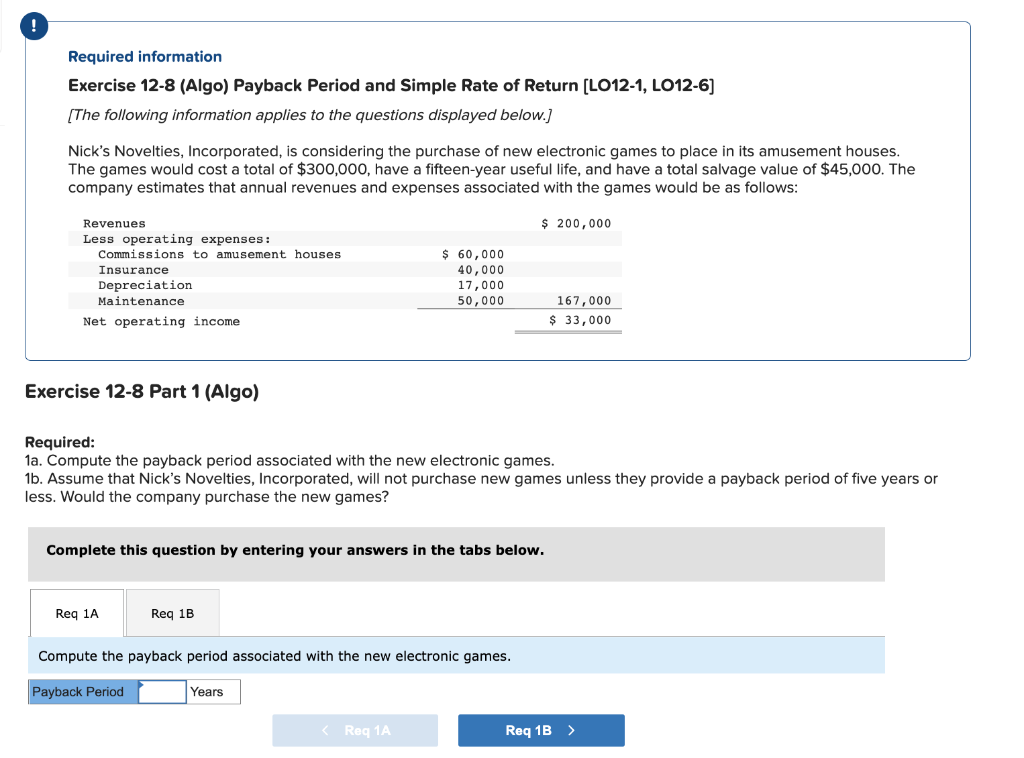This screenshot has height=758, width=1024.
Task: Select the Exercise 12-8 Part 1 (Algo) heading
Action: pyautogui.click(x=142, y=391)
